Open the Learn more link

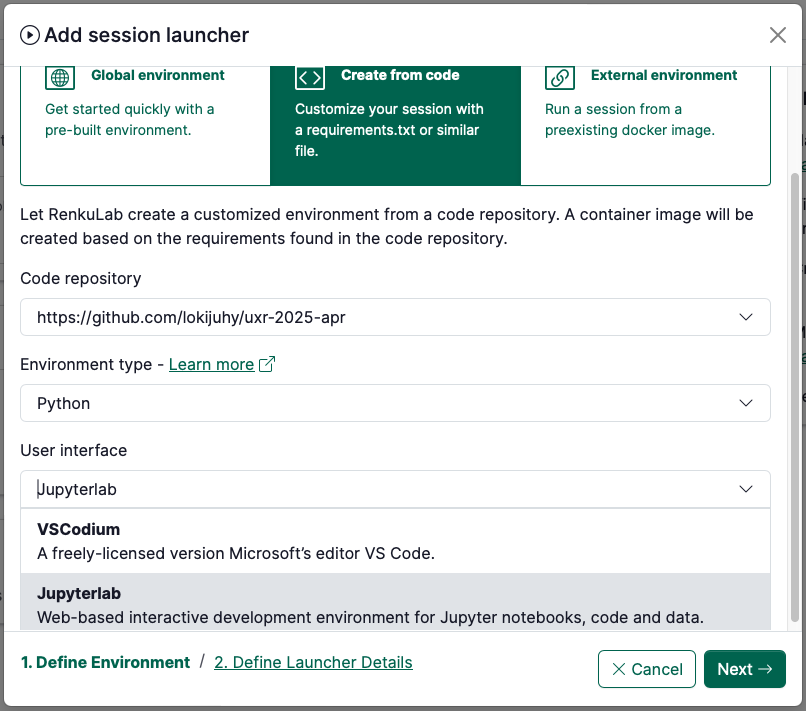[x=211, y=364]
